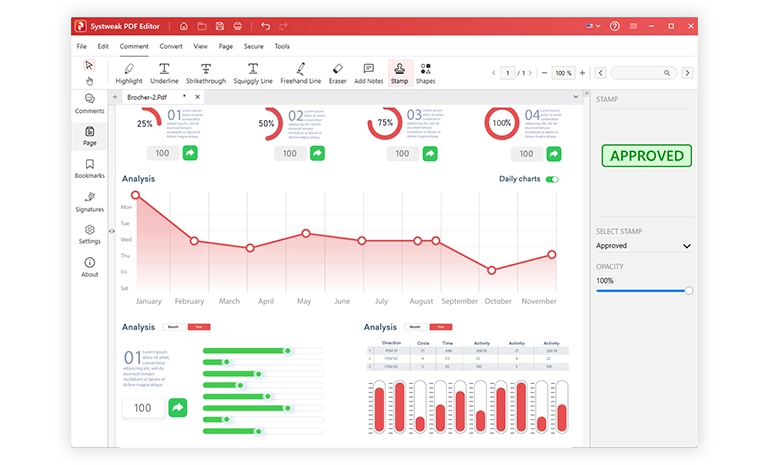Image resolution: width=769 pixels, height=465 pixels.
Task: Expand the Select Stamp dropdown
Action: [643, 246]
